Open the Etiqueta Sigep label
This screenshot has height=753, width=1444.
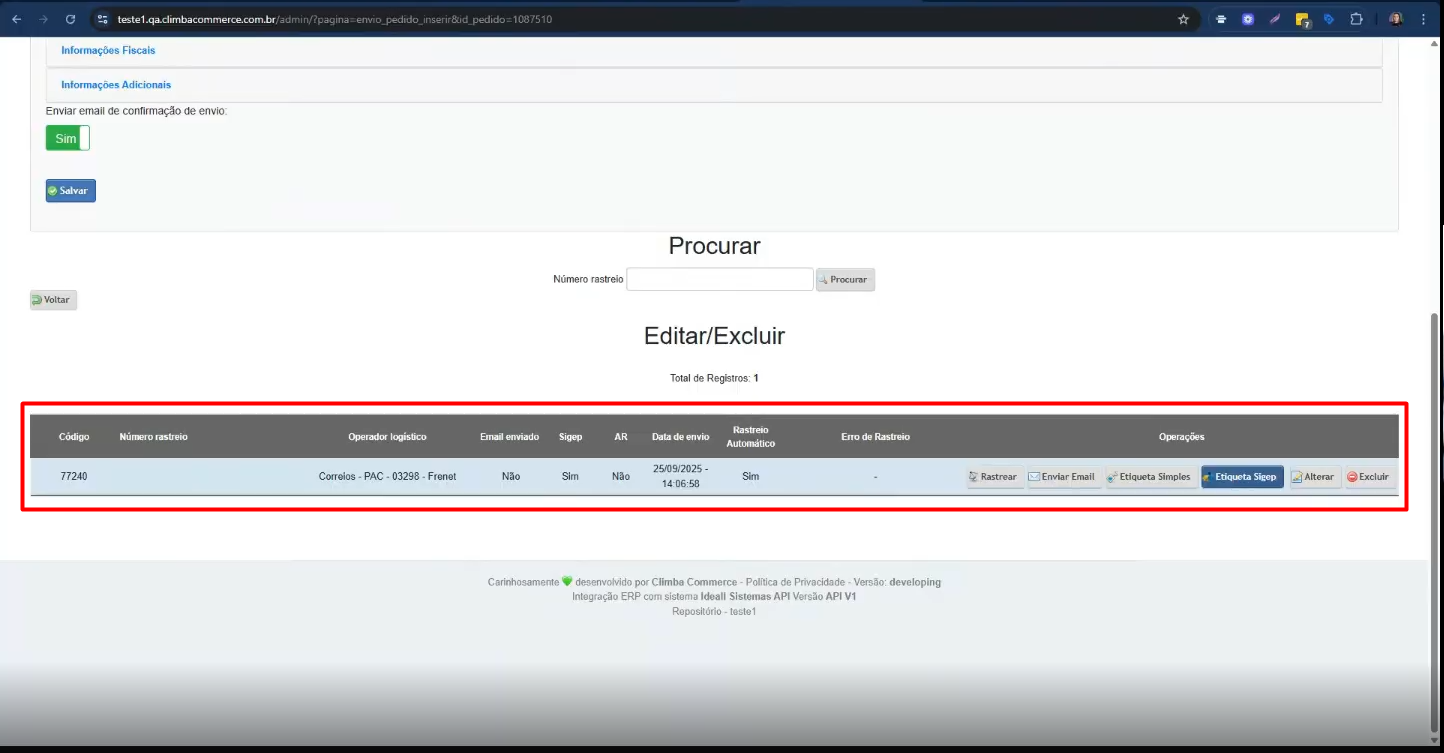(x=1242, y=477)
